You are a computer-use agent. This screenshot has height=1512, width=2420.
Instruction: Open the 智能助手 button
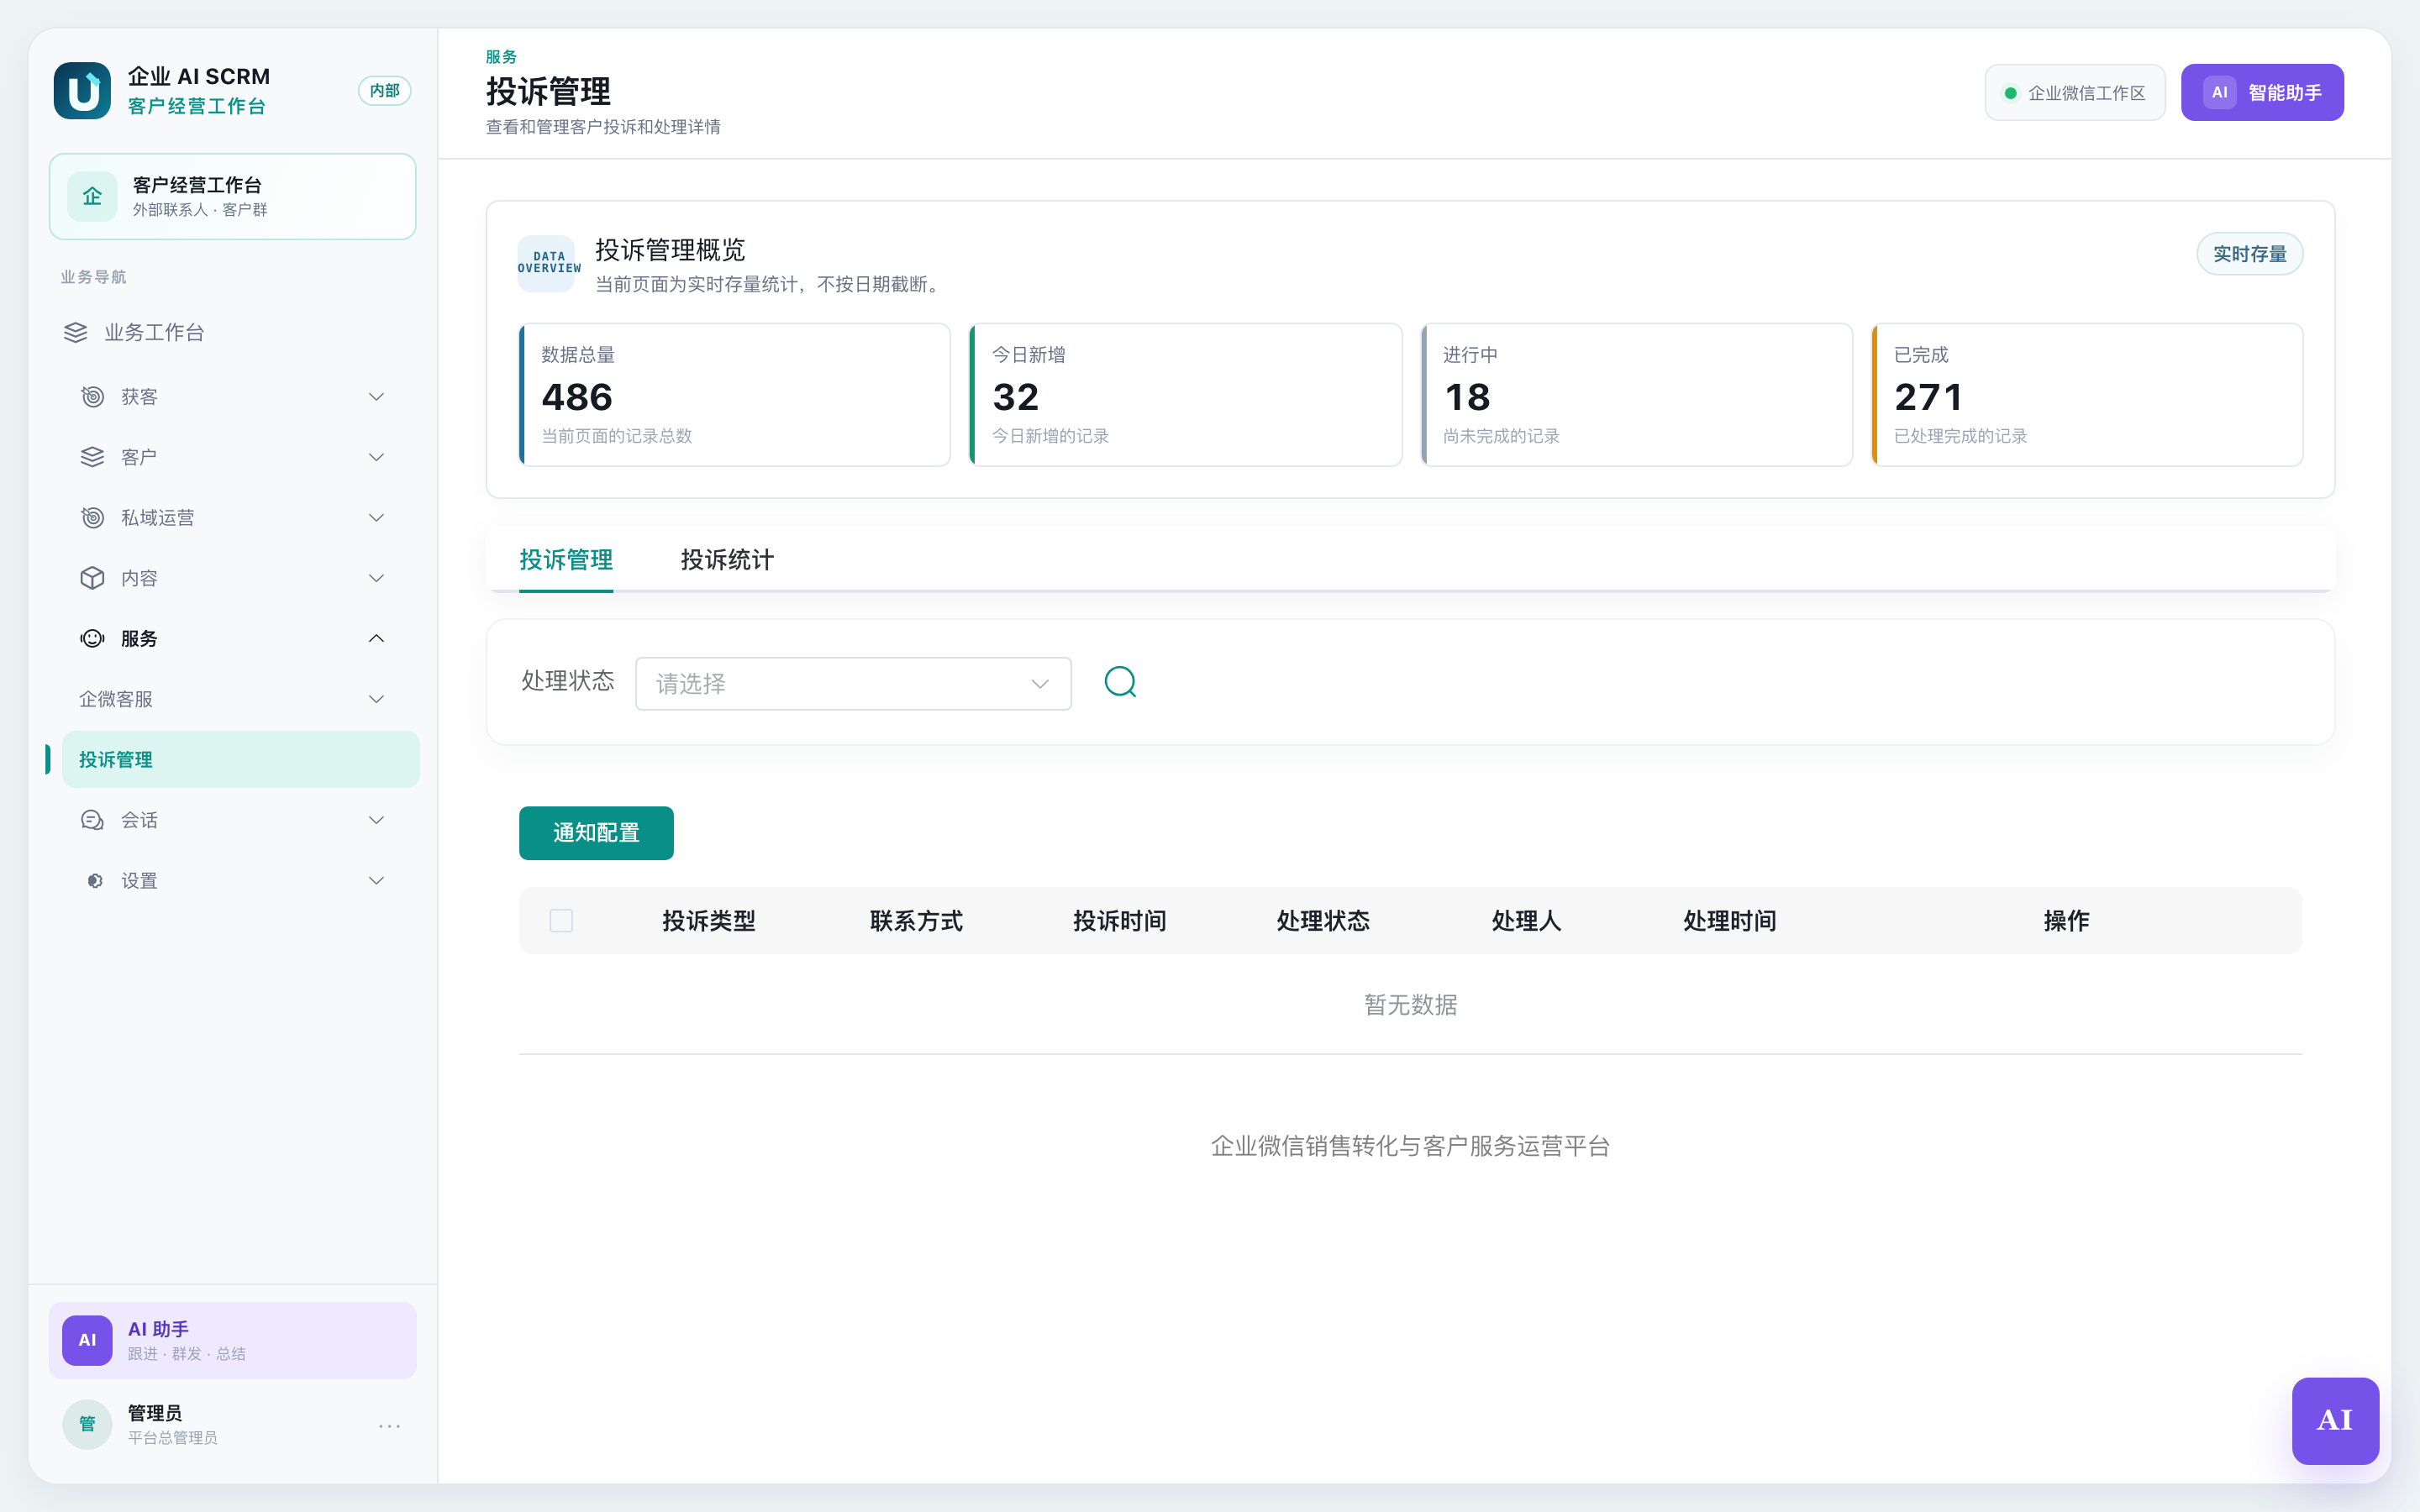(x=2262, y=92)
